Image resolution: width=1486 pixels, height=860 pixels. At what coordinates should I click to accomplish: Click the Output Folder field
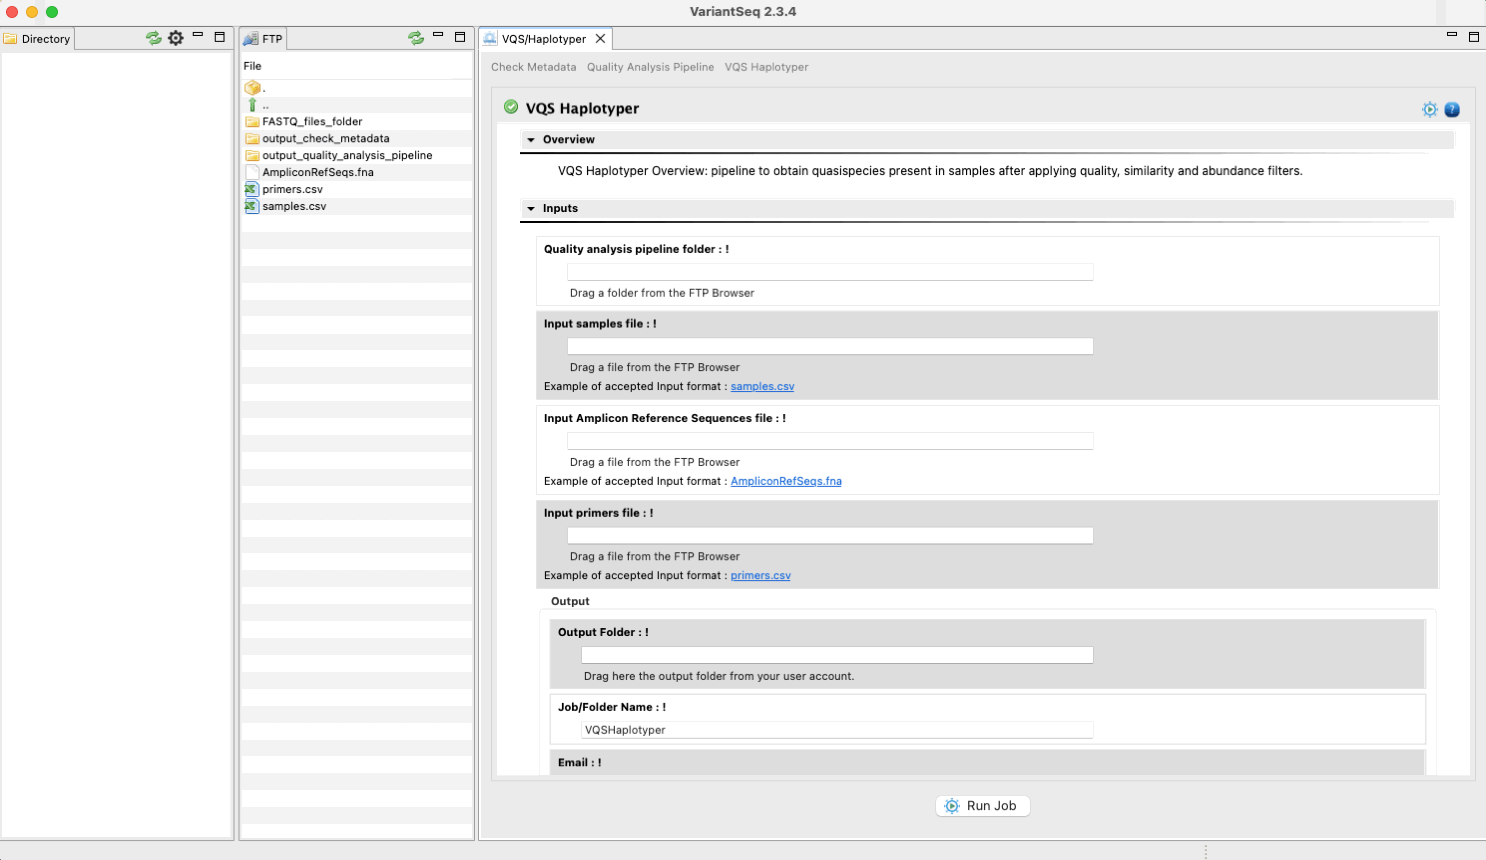tap(837, 655)
